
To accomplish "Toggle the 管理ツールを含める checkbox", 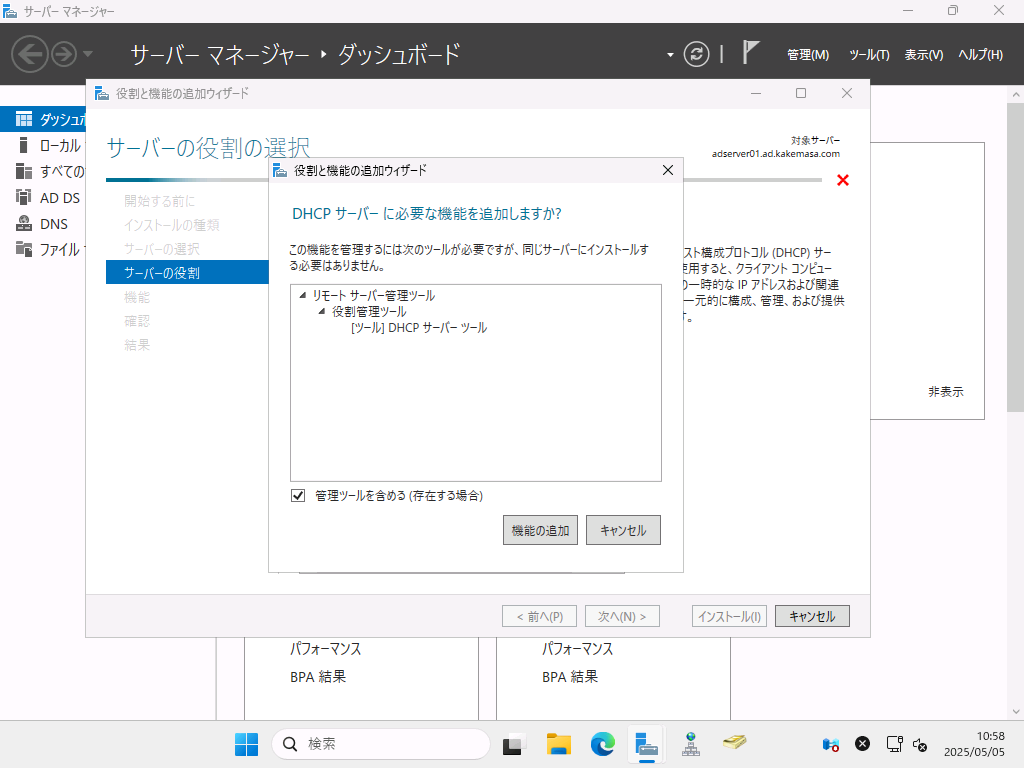I will (x=298, y=496).
